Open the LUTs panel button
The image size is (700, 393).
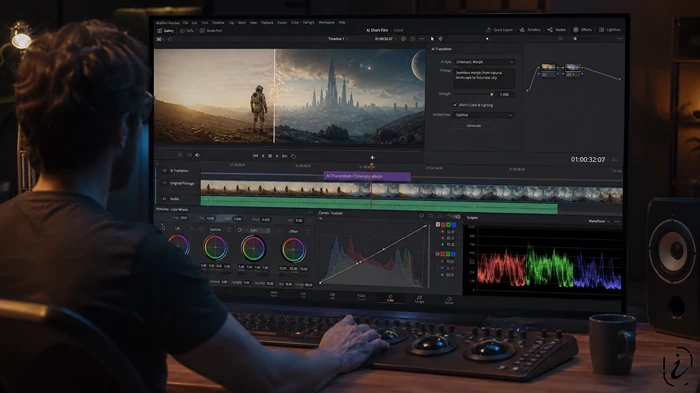coord(187,31)
